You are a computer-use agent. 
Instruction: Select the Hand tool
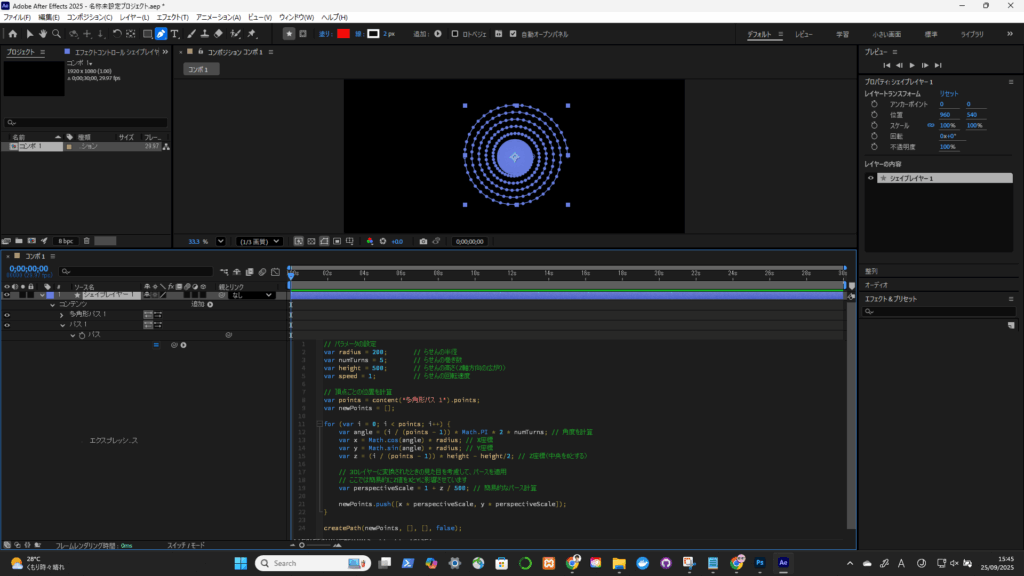coord(43,34)
